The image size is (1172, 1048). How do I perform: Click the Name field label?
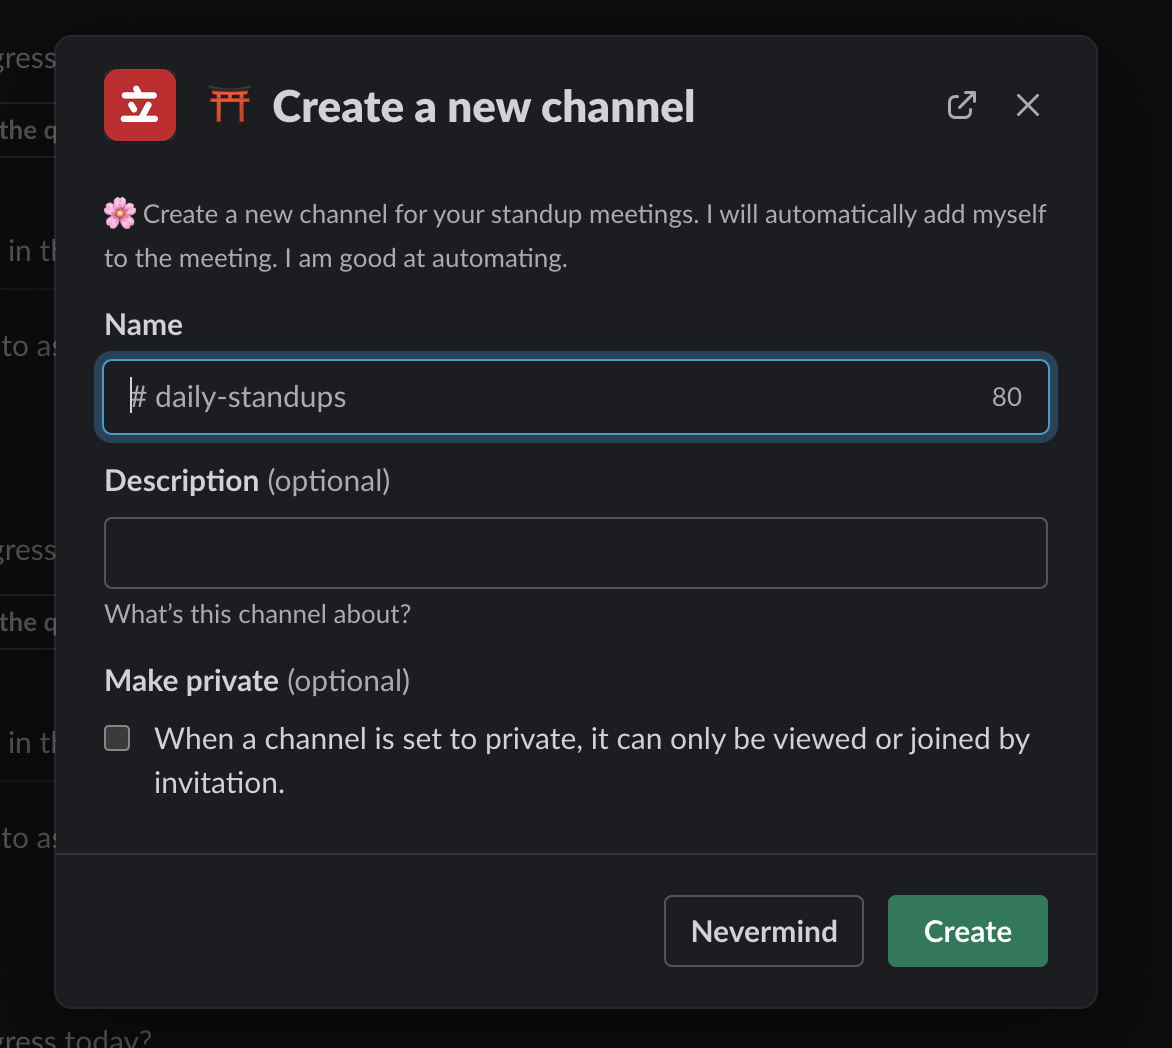pyautogui.click(x=143, y=324)
